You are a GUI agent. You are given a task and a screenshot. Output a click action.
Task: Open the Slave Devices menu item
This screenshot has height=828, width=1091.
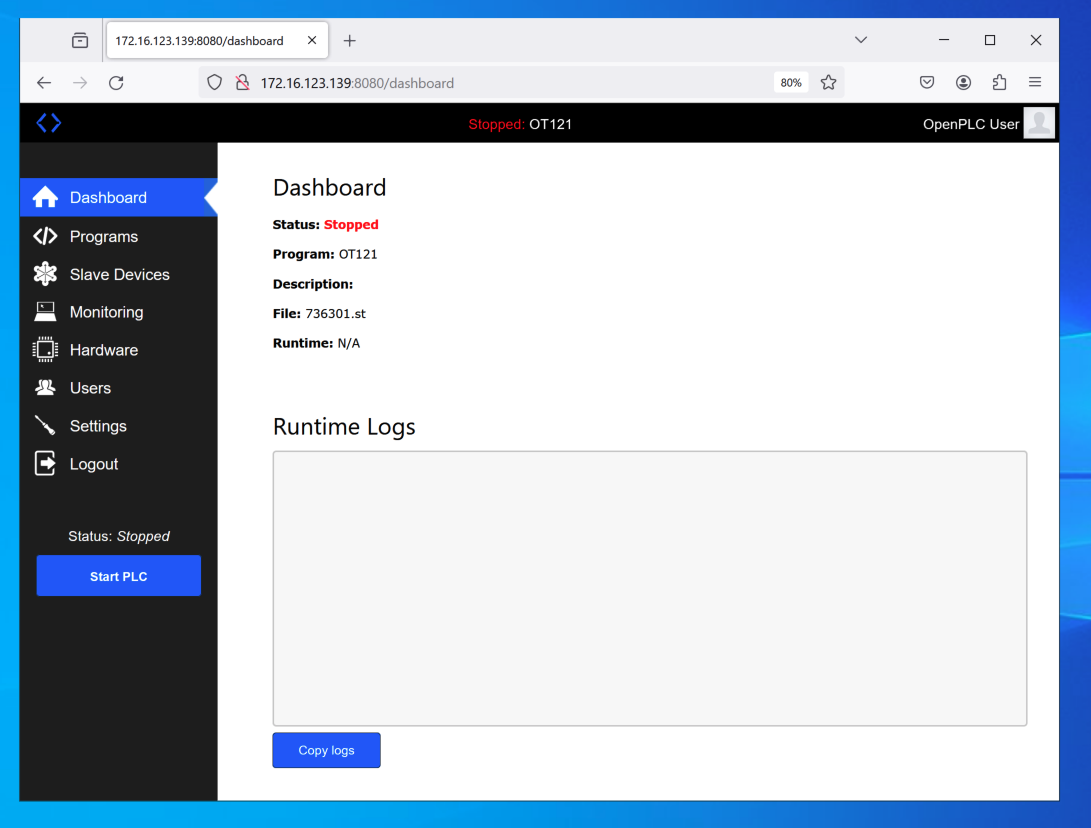pyautogui.click(x=118, y=274)
